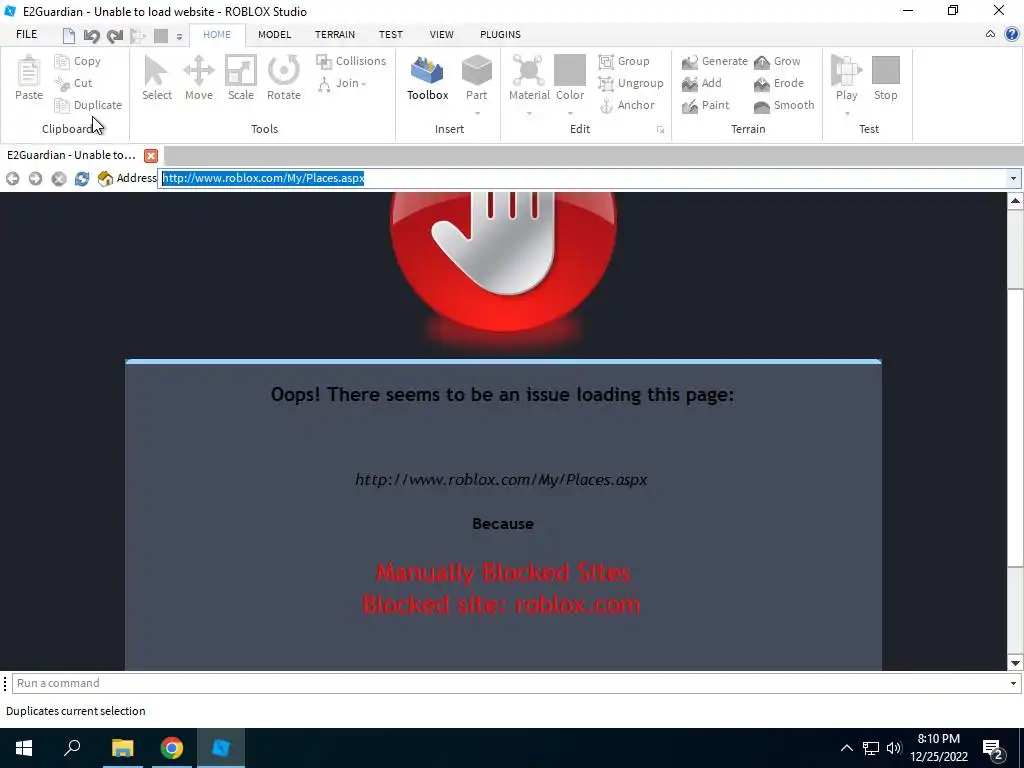This screenshot has width=1024, height=768.
Task: Click the New file quick access icon
Action: click(69, 35)
